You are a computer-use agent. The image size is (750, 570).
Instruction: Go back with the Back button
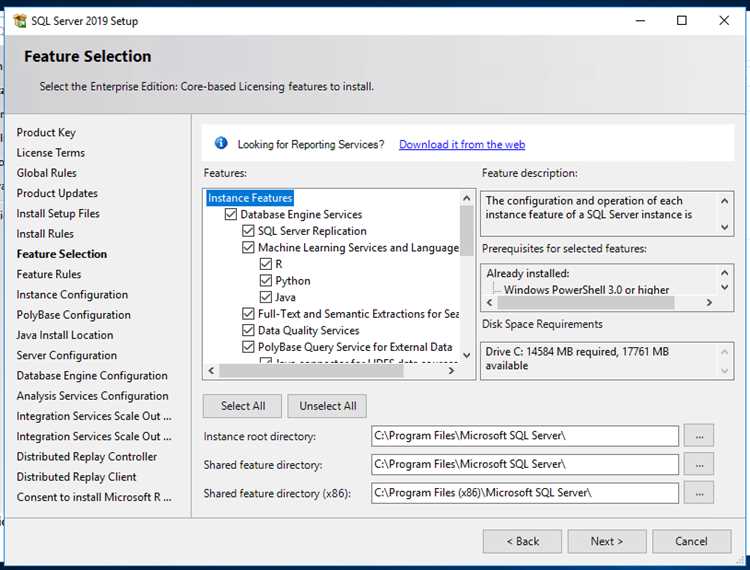click(x=522, y=541)
